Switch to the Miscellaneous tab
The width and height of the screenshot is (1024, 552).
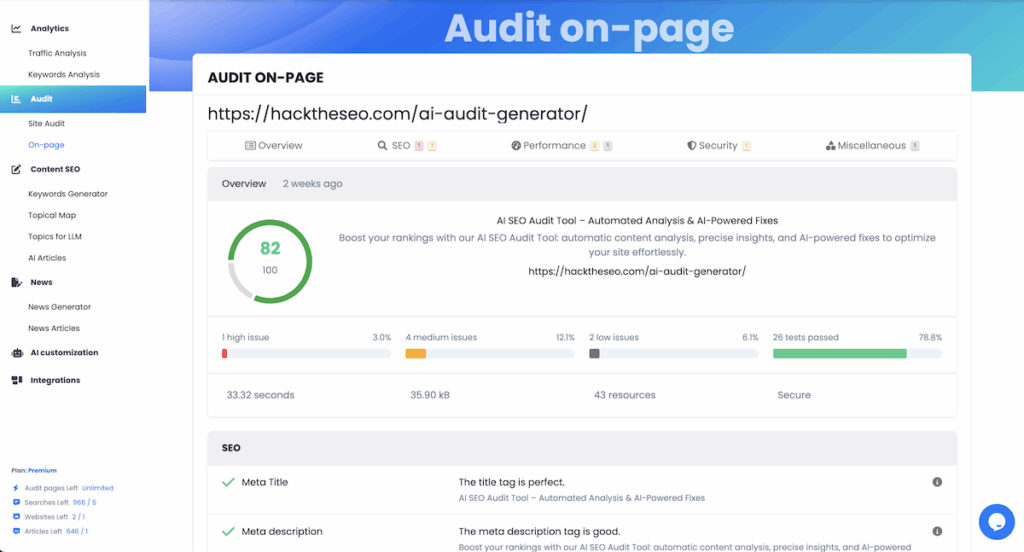coord(872,146)
